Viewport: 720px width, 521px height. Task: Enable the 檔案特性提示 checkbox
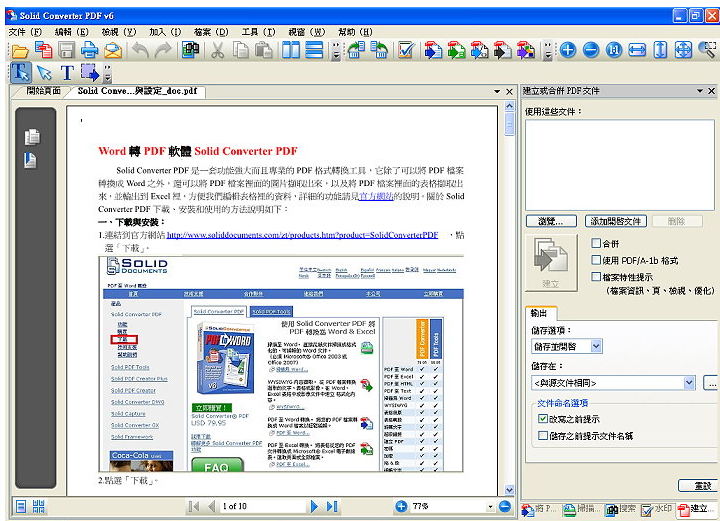(596, 276)
